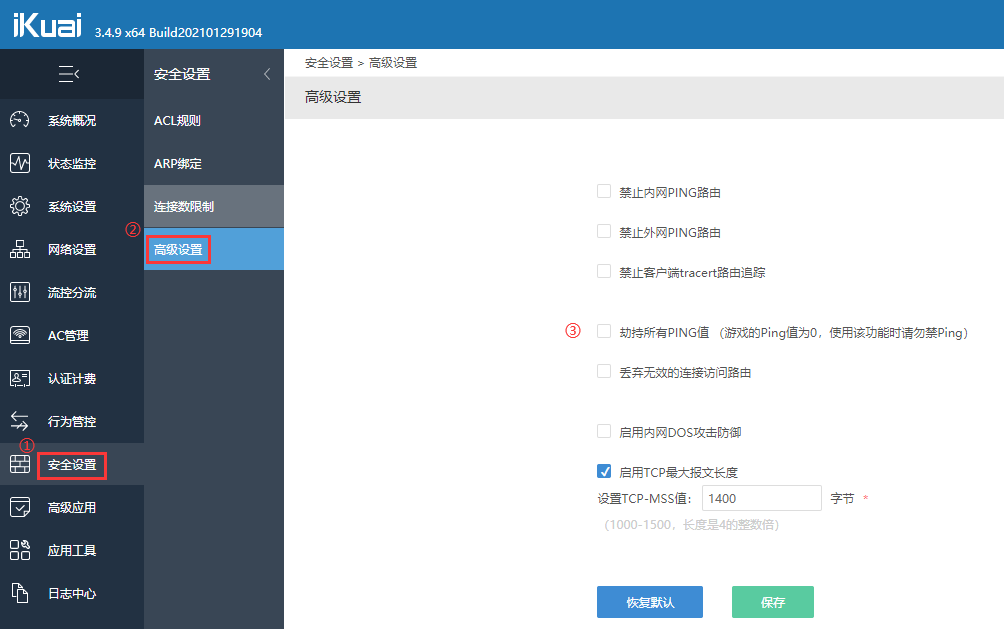The height and width of the screenshot is (629, 1004).
Task: Click the 流控分流 sliders icon
Action: pyautogui.click(x=20, y=292)
